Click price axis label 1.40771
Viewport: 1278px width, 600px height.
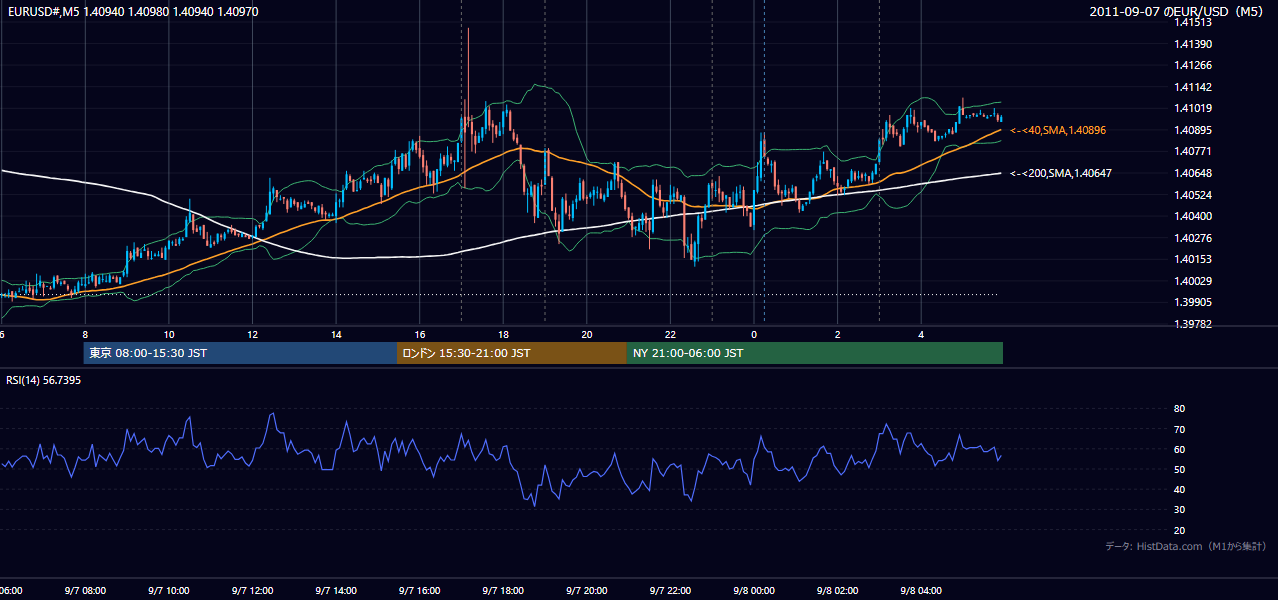point(1192,151)
